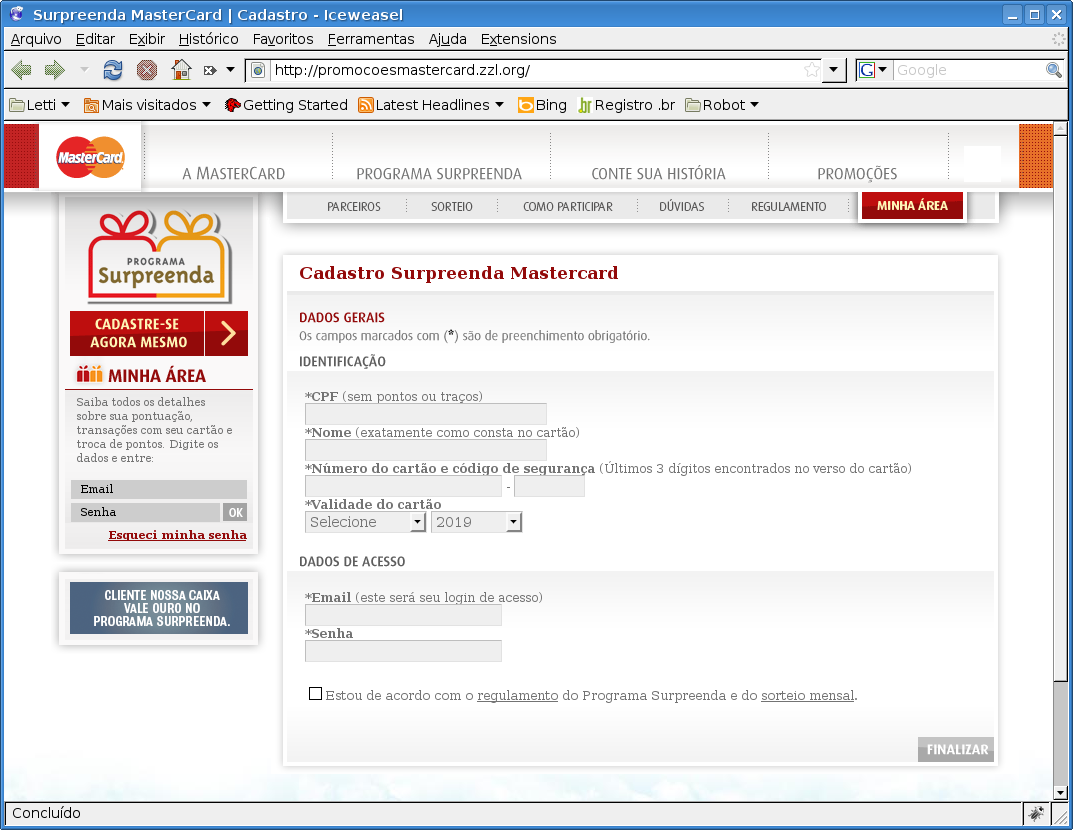This screenshot has width=1073, height=830.
Task: Open the Como Participar section
Action: [568, 206]
